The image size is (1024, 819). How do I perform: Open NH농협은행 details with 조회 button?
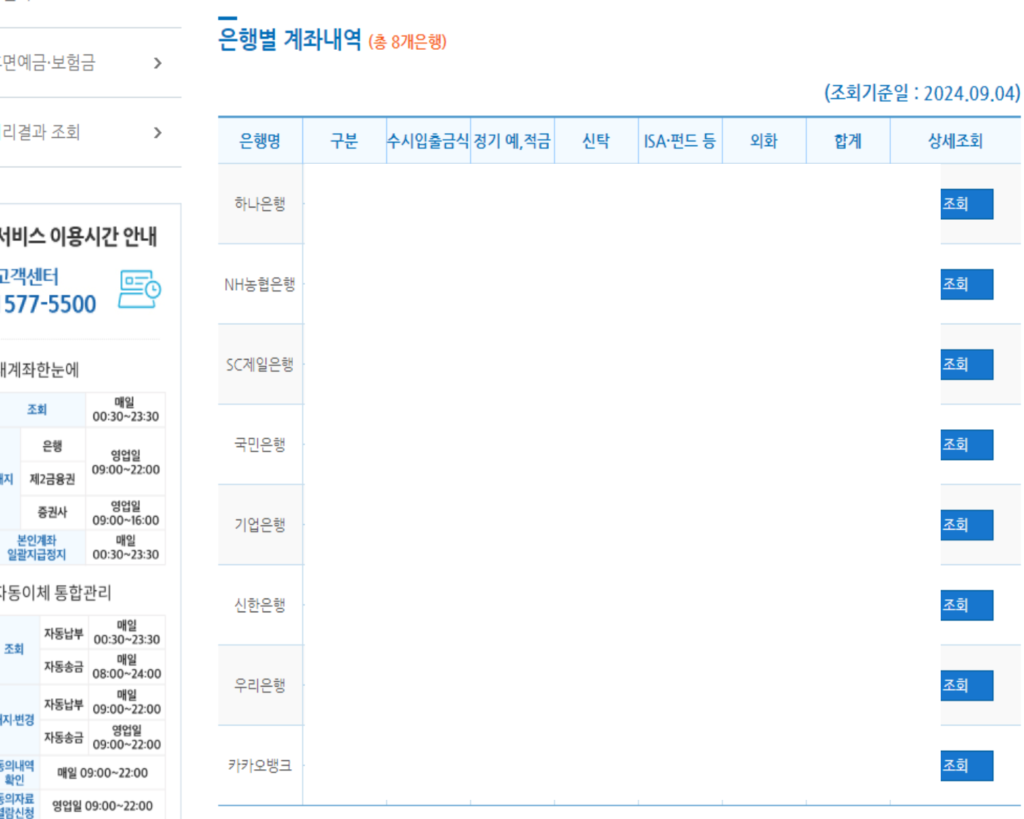pyautogui.click(x=964, y=284)
